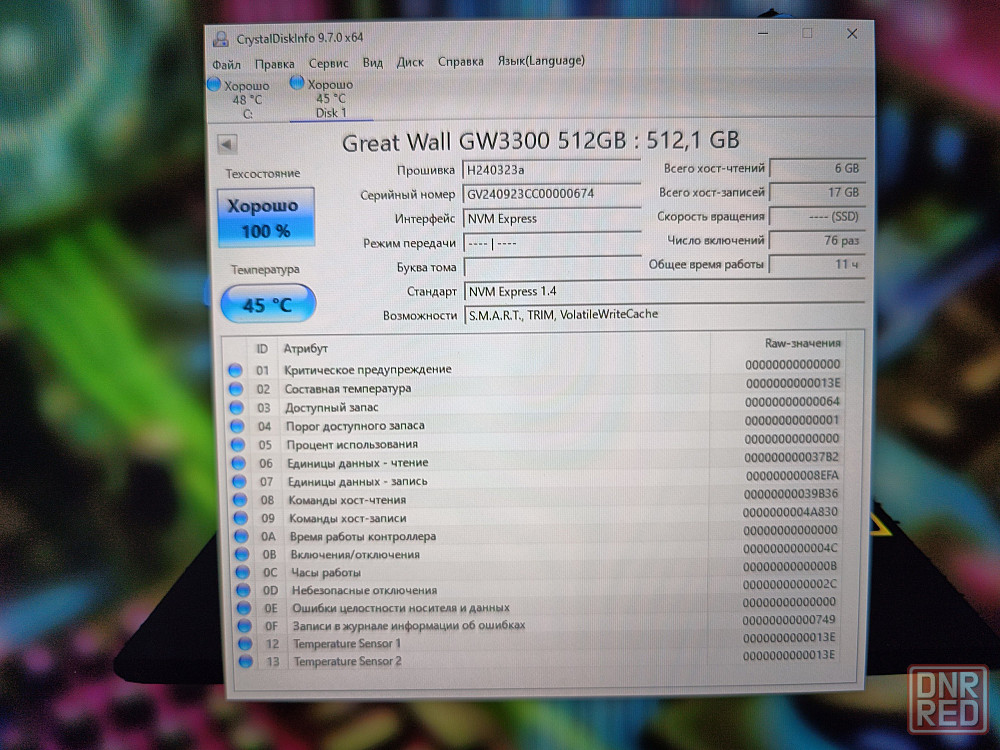Click status dot for attribute 07
Screen dimensions: 1000x750
(x=239, y=482)
